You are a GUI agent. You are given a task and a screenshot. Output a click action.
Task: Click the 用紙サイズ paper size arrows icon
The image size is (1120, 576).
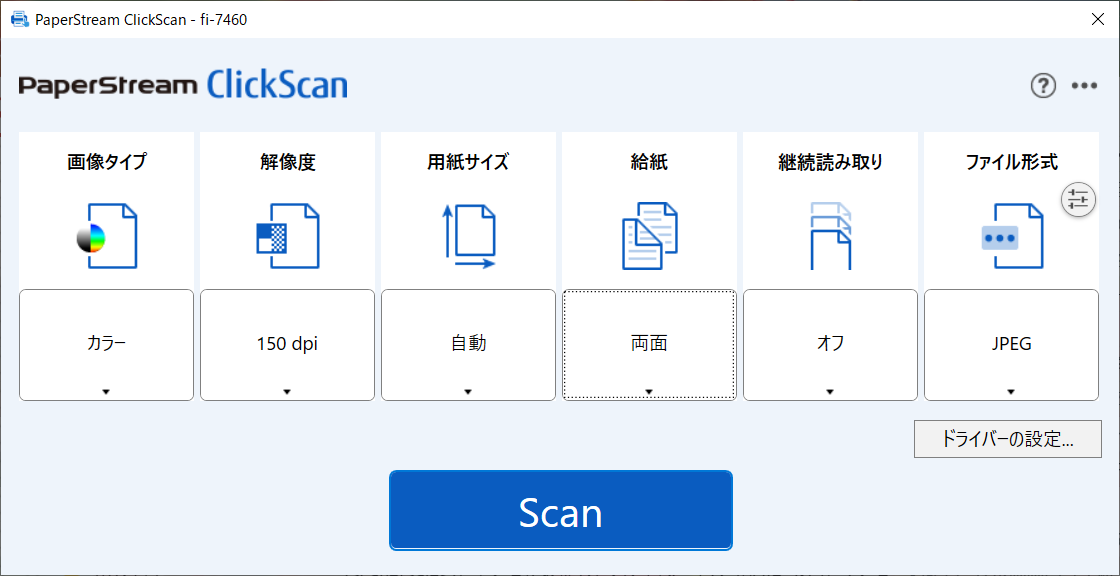(x=469, y=236)
